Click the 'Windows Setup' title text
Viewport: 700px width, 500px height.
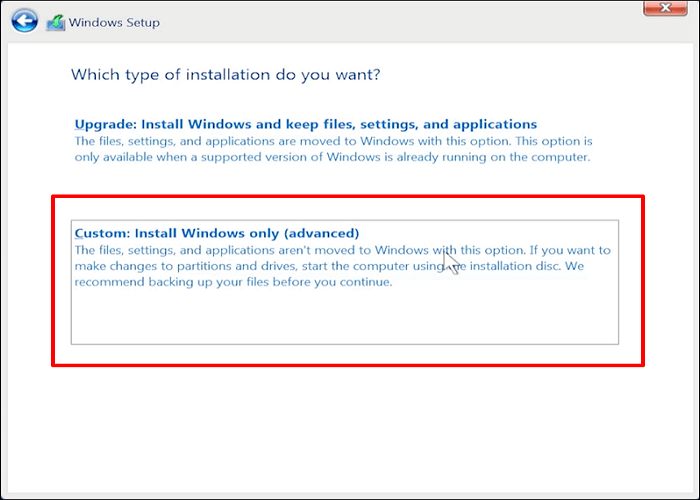114,22
